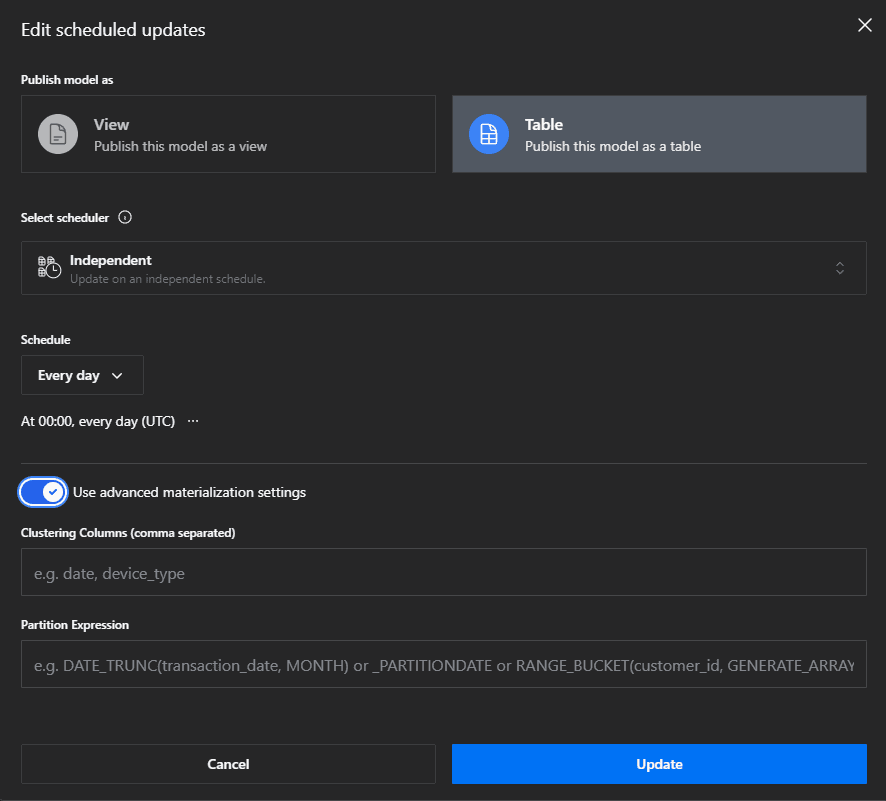The height and width of the screenshot is (801, 886).
Task: Click the Independent scheduler clock icon
Action: (x=49, y=267)
